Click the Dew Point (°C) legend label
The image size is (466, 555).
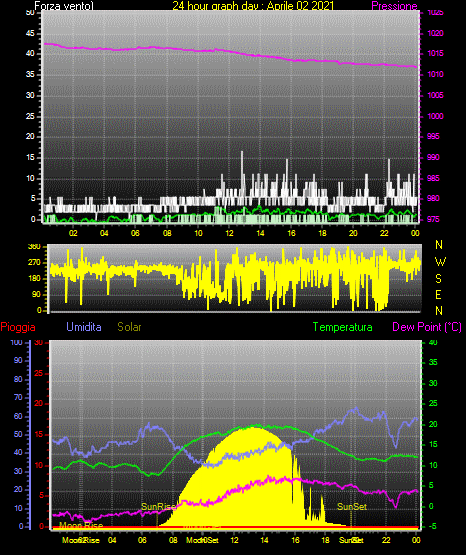pos(427,327)
